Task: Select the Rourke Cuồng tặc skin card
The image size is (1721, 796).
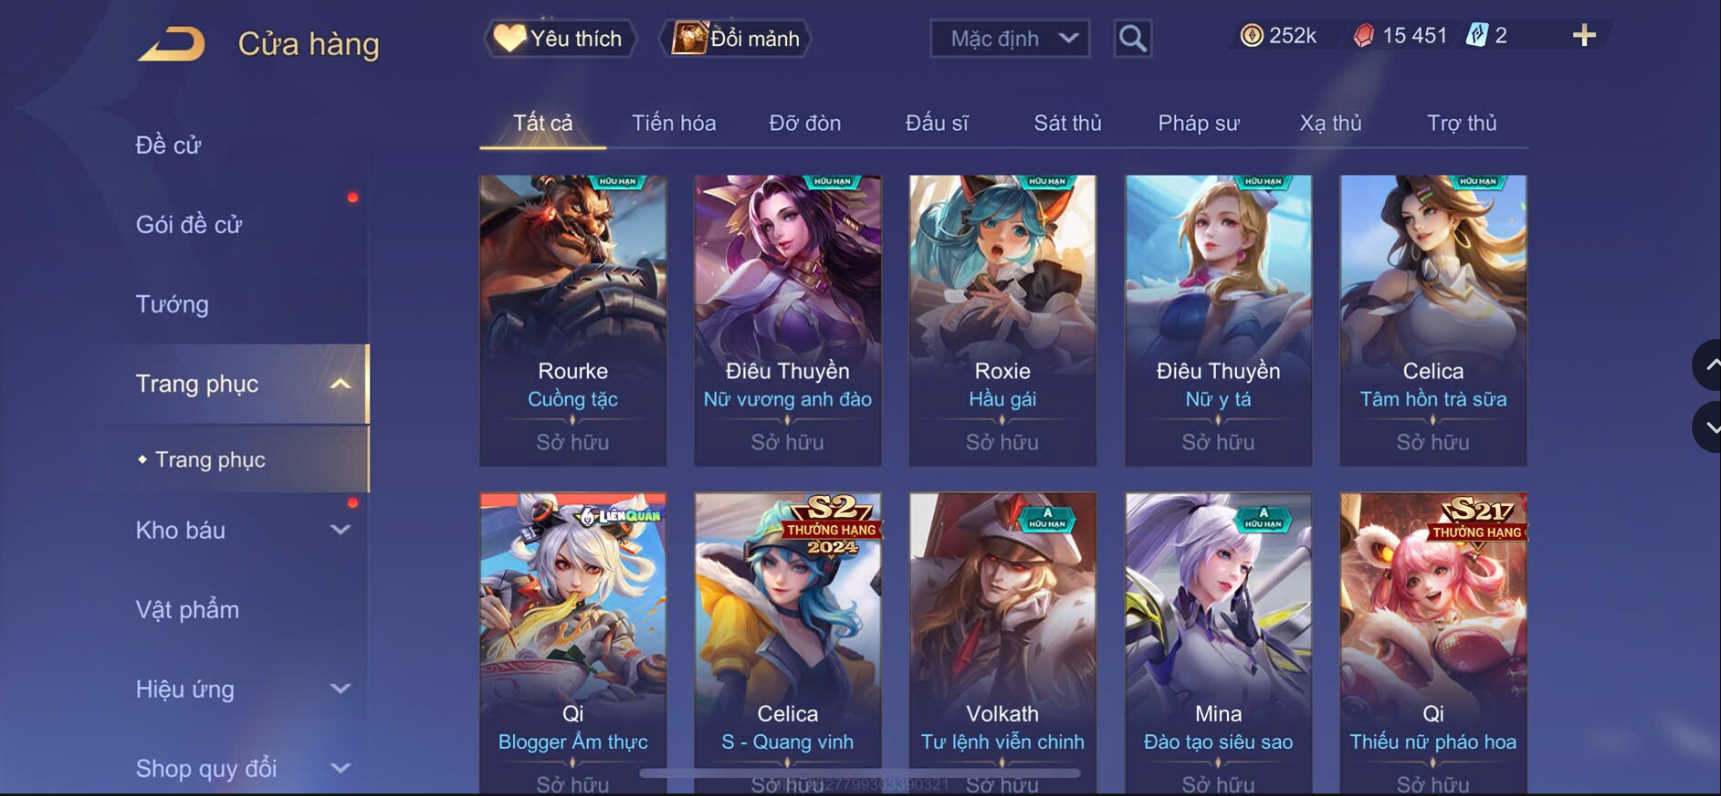Action: click(x=573, y=321)
